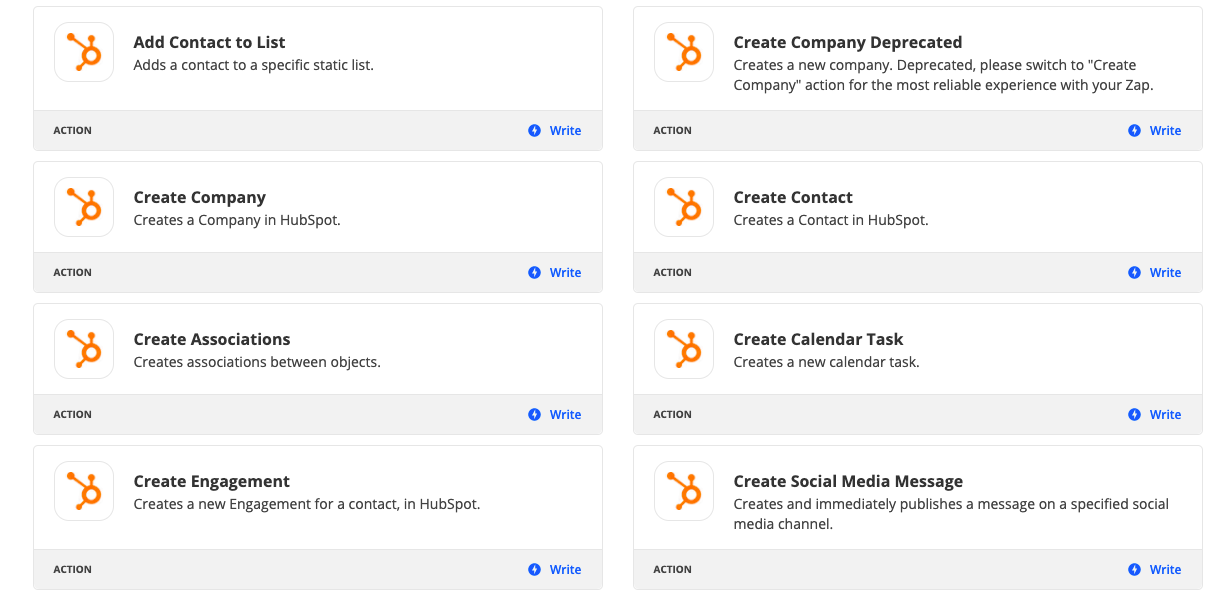
Task: Click ACTION label under Creates a Company in HubSpot
Action: click(x=72, y=273)
